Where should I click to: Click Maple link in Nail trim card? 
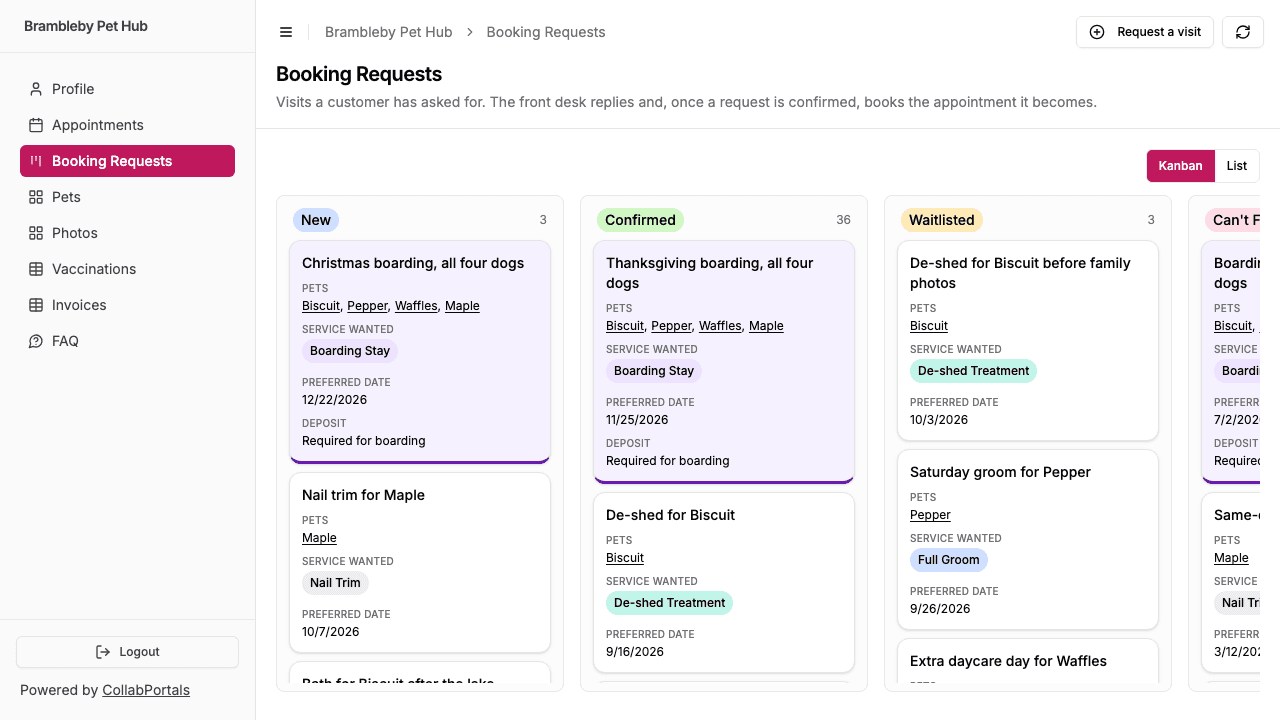point(319,538)
